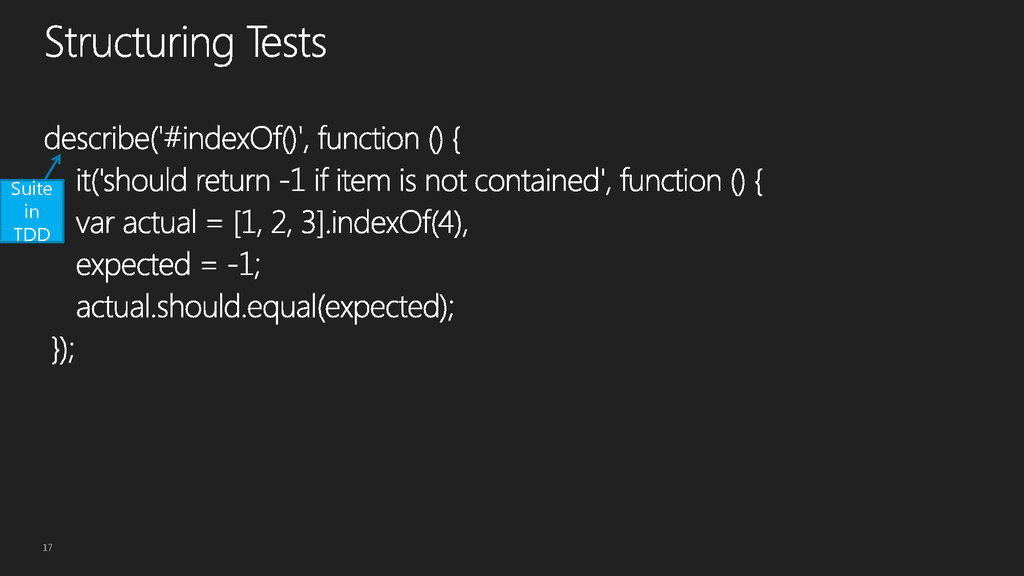This screenshot has width=1024, height=576.
Task: Click the word 'Structuring' in the title
Action: click(x=139, y=44)
